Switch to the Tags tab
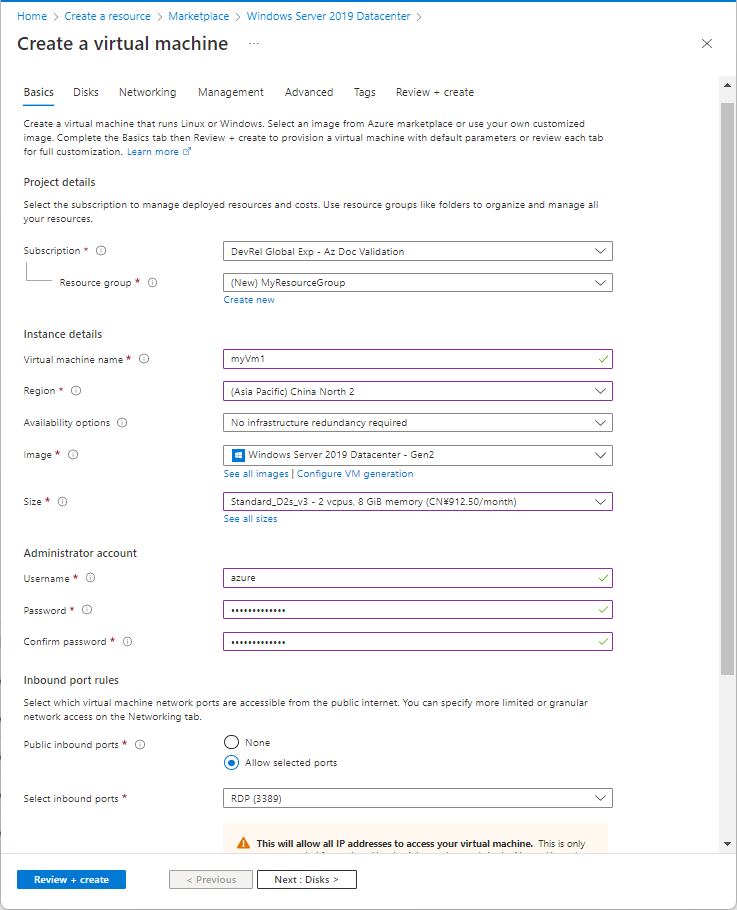This screenshot has width=737, height=910. point(364,92)
